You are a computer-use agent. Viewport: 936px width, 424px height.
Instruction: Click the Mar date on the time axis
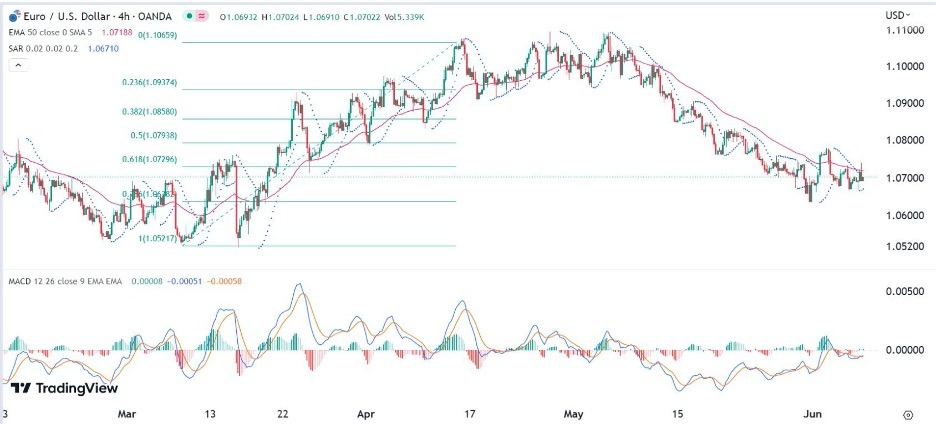click(127, 414)
